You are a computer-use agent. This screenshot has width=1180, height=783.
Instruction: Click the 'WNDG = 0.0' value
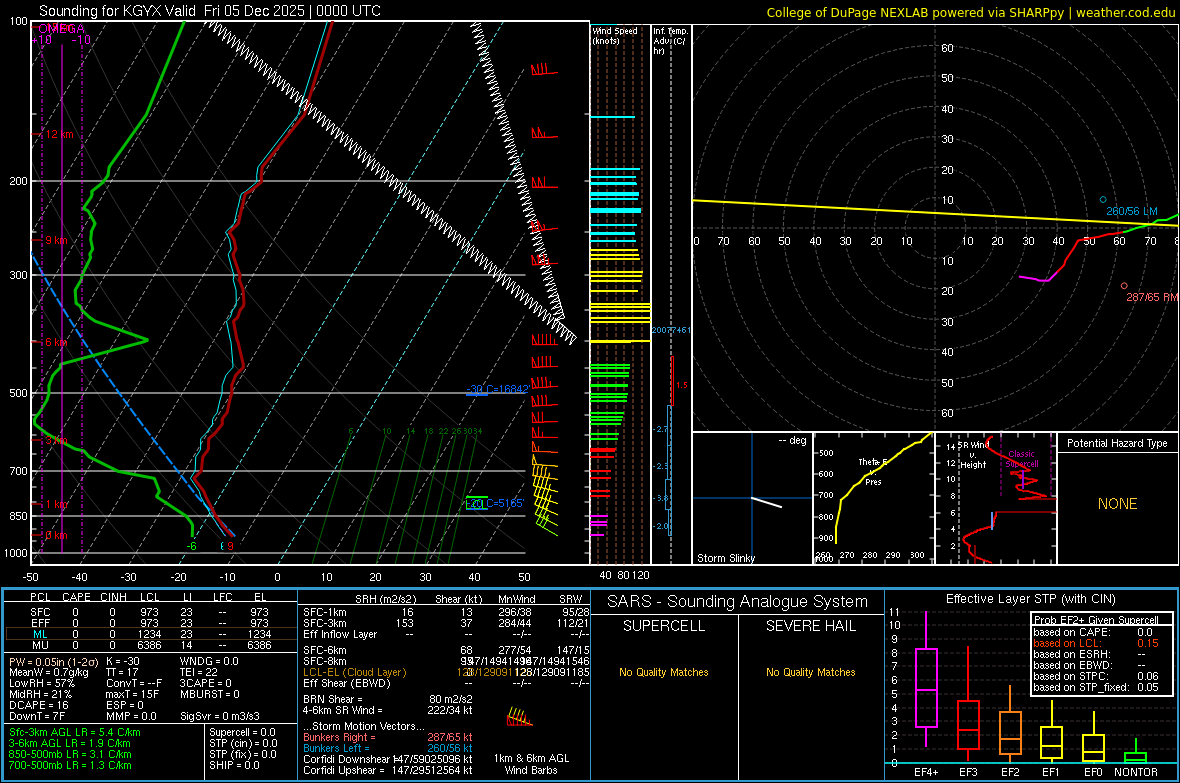tap(209, 661)
